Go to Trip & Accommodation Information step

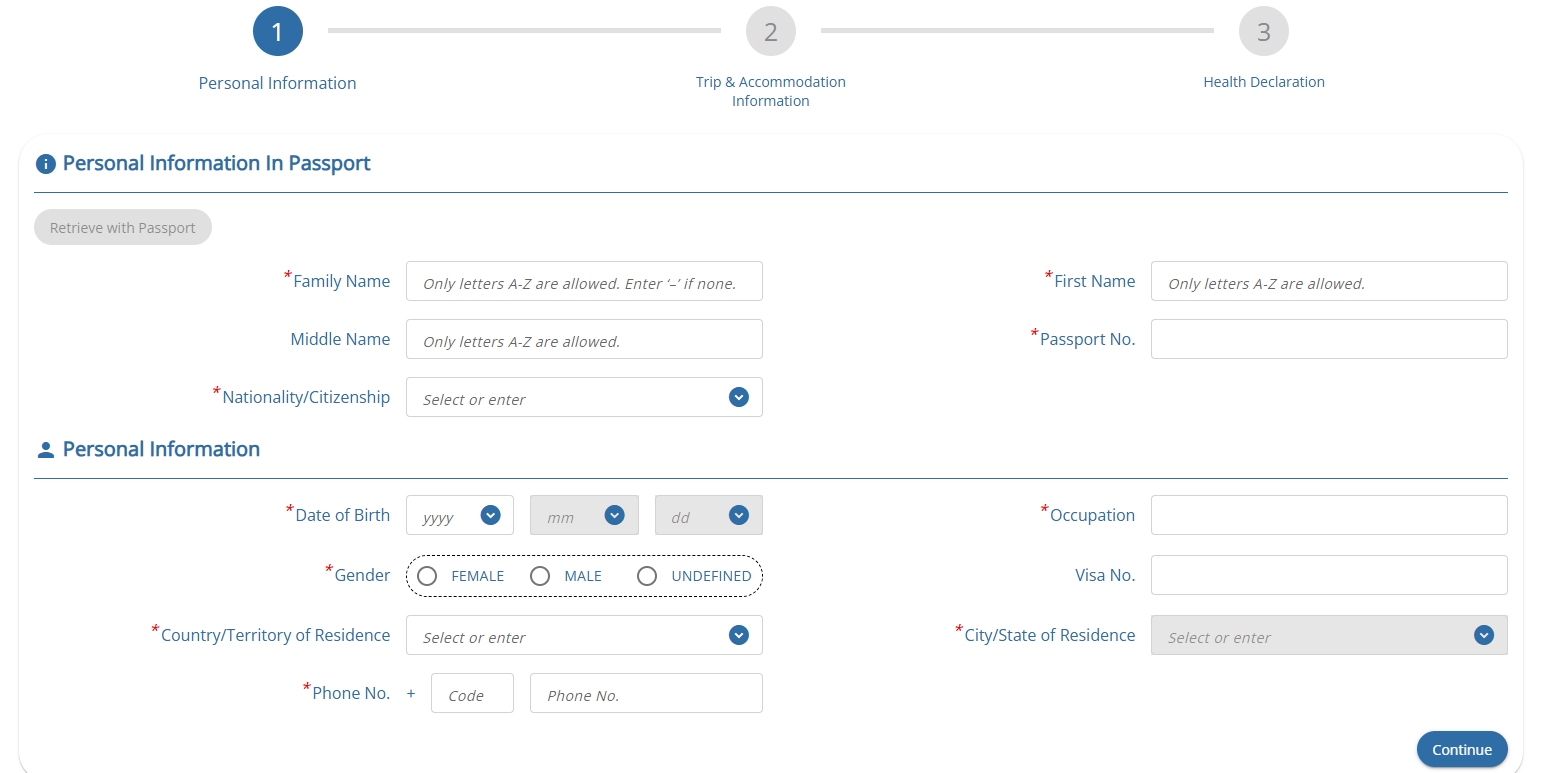point(770,91)
